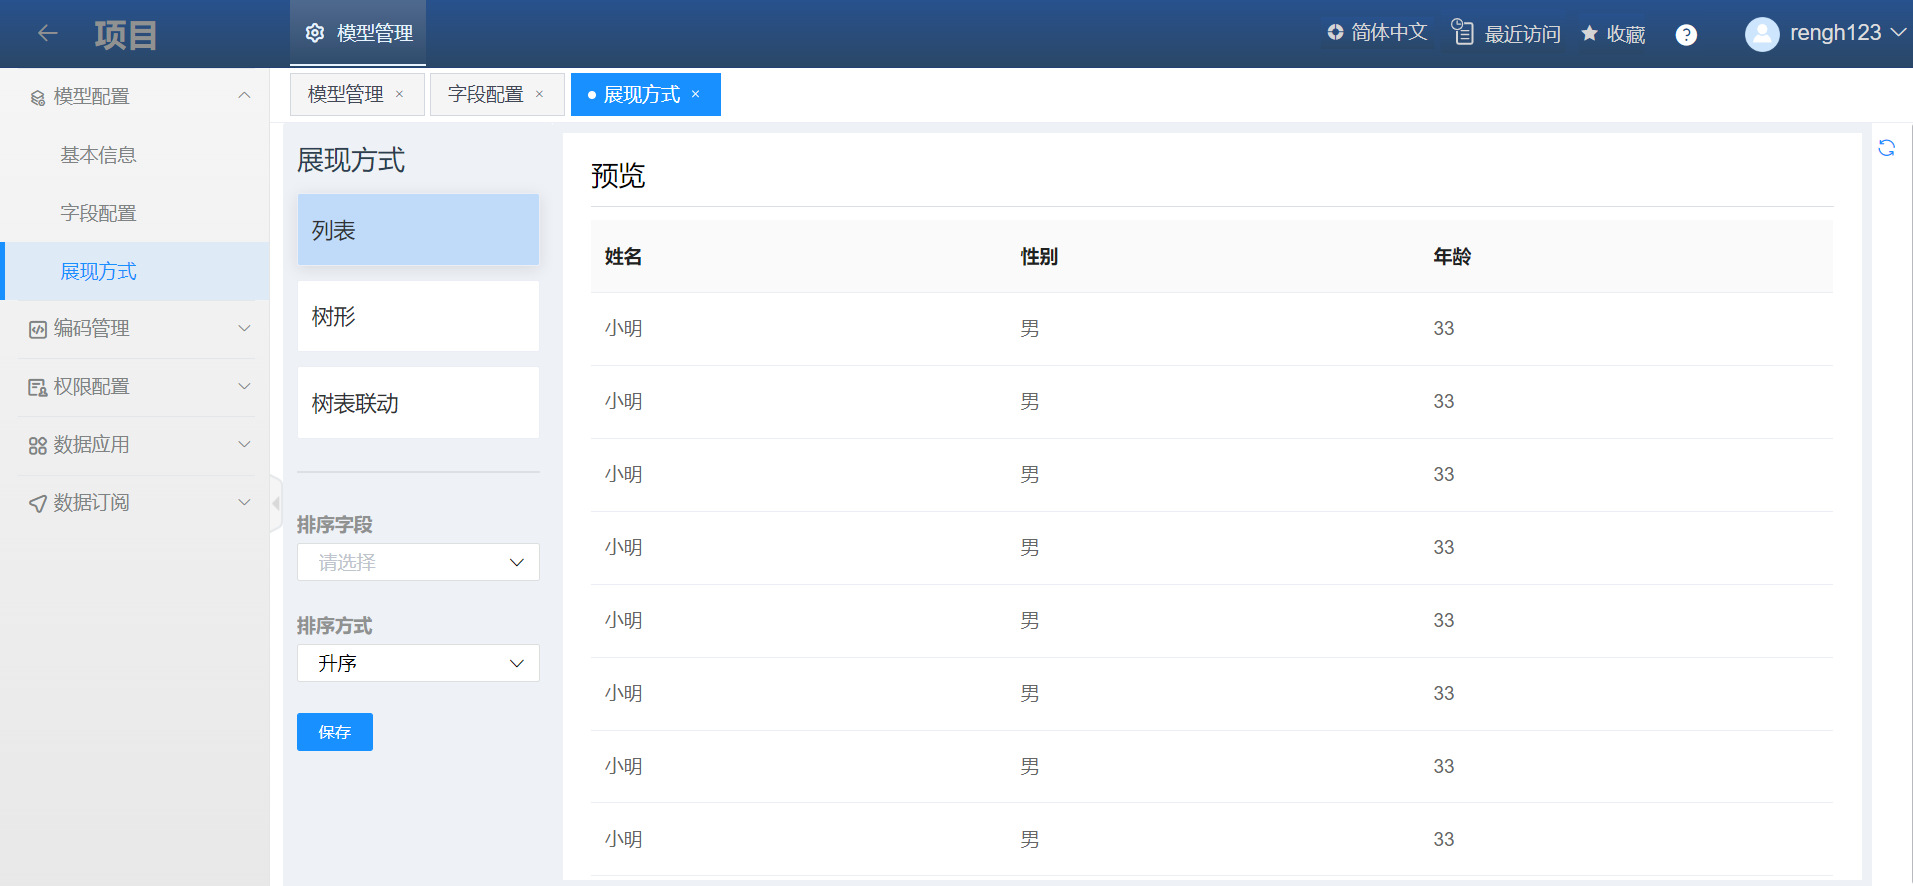
Task: Expand the 编码管理 sidebar menu
Action: tap(135, 329)
